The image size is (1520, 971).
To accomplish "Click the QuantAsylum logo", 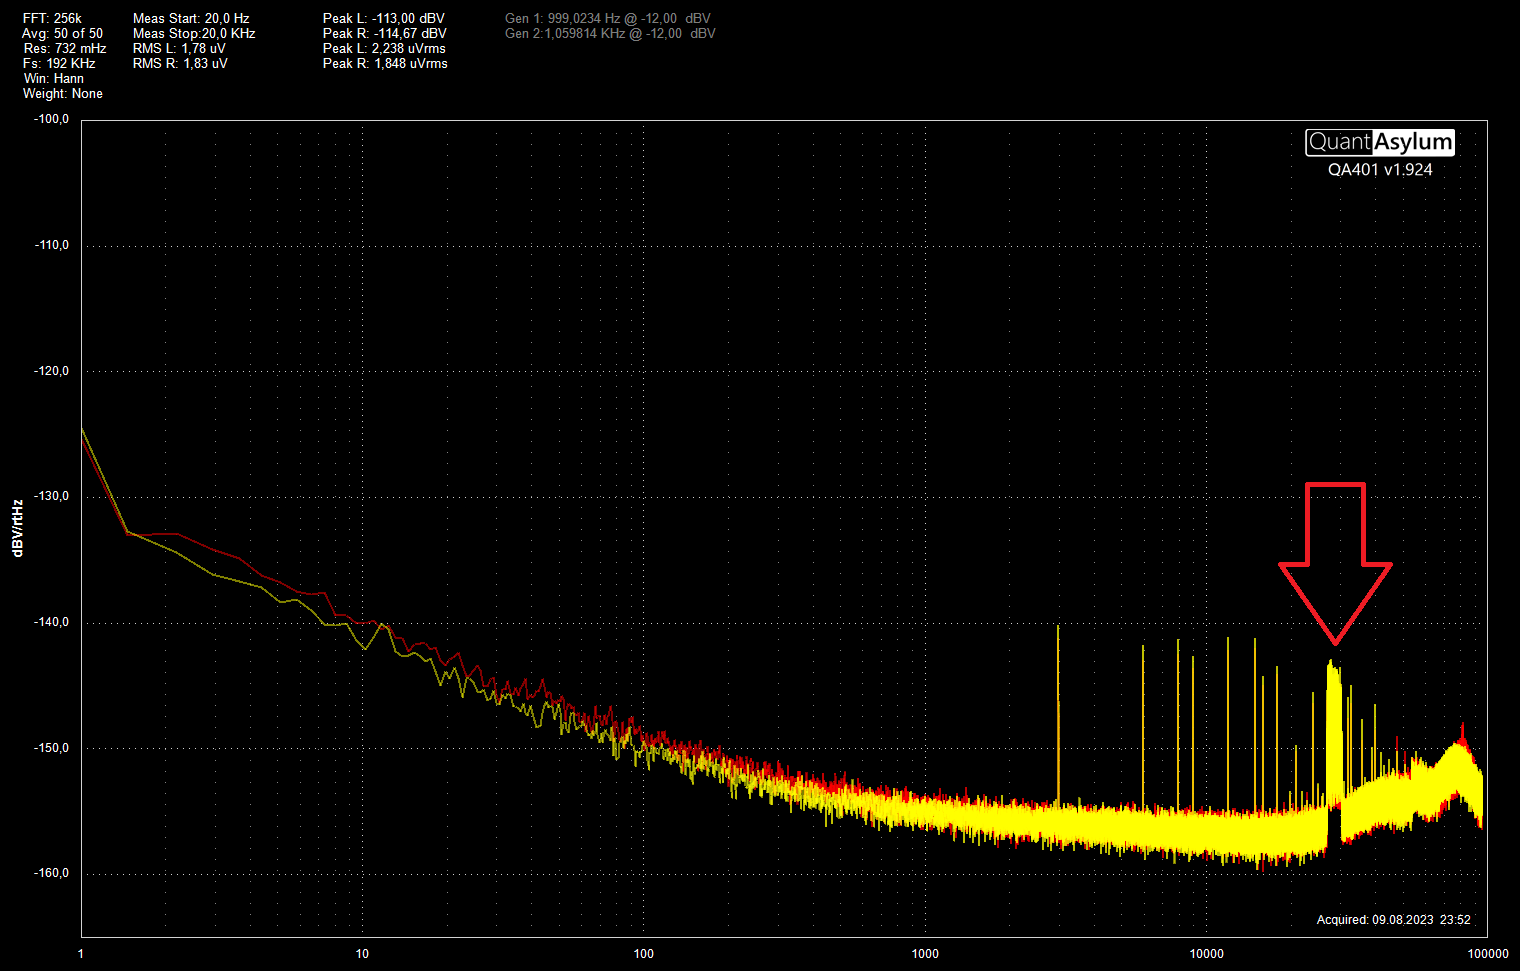I will 1379,142.
